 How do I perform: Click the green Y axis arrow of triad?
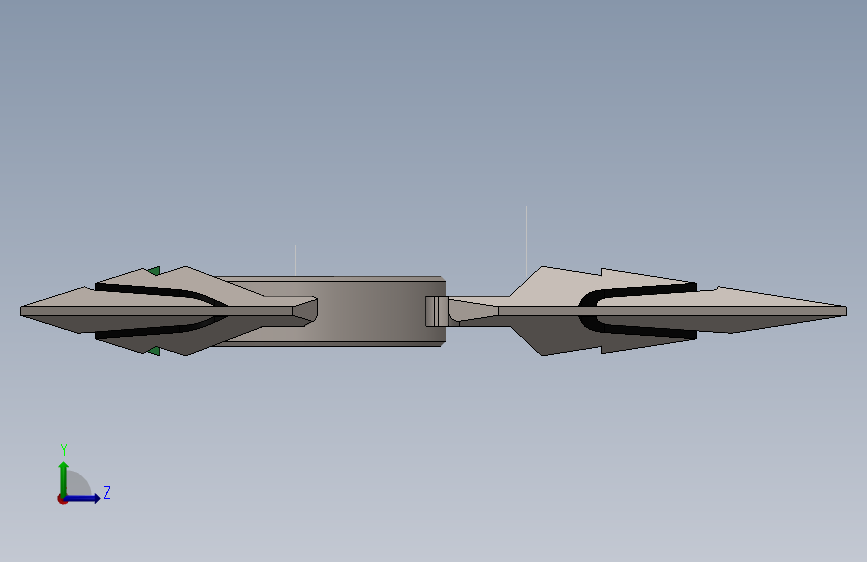[64, 478]
